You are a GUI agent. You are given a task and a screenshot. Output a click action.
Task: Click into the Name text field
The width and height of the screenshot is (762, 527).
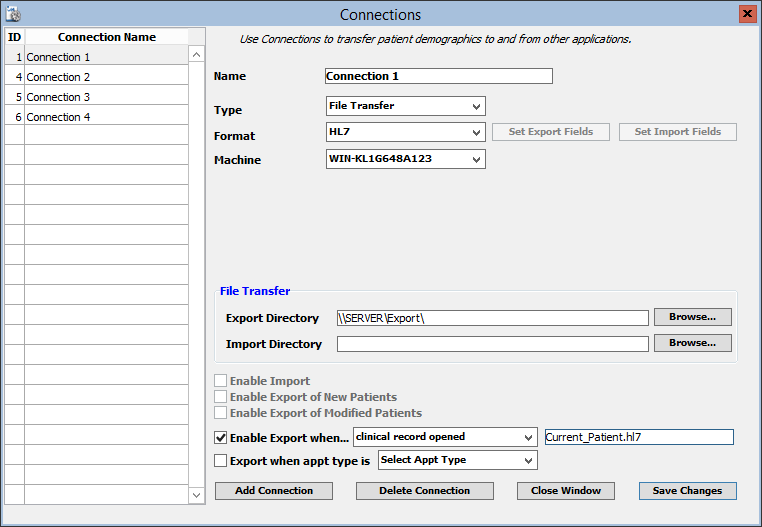[438, 76]
